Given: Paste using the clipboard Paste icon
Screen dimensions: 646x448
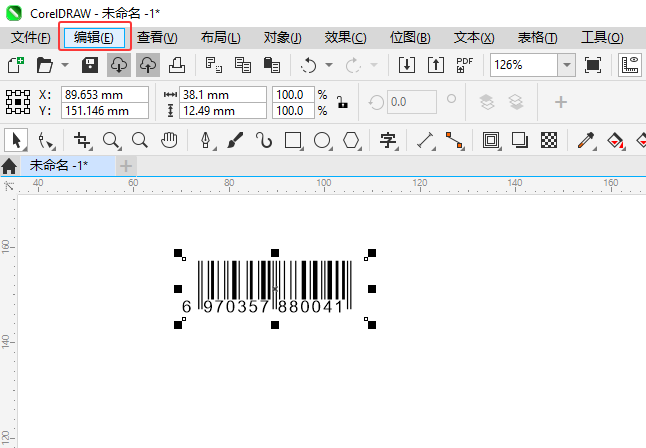Looking at the screenshot, I should coord(272,65).
